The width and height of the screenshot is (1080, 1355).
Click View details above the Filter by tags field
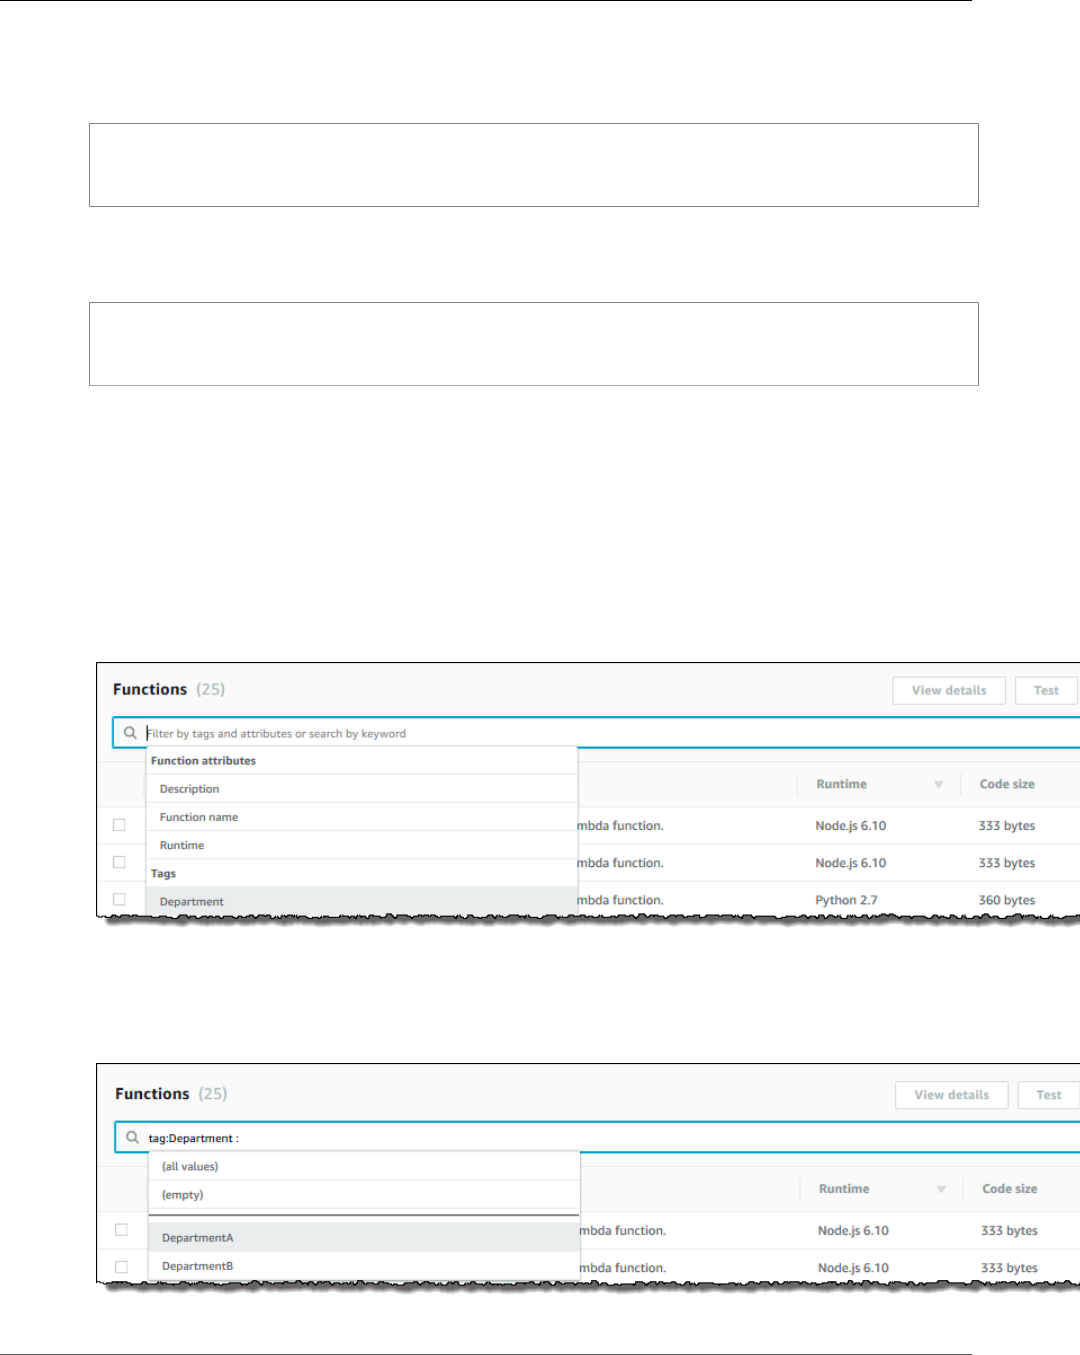tap(949, 690)
